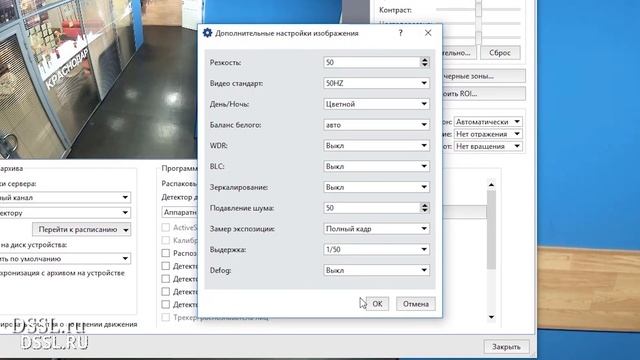Click the Контраст slider in background window

pos(478,9)
